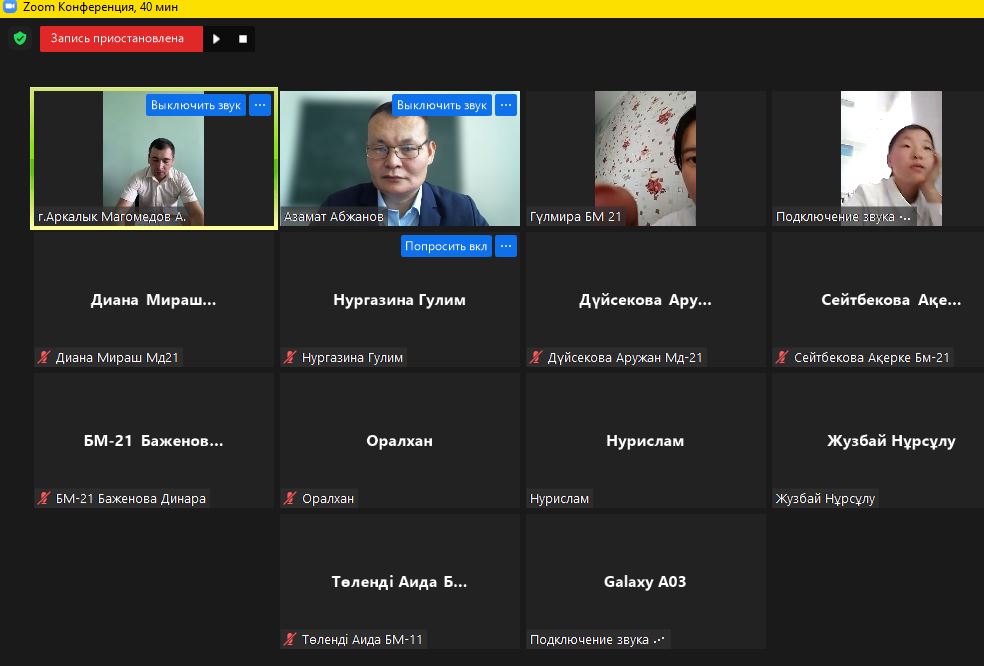Viewport: 984px width, 666px height.
Task: Click the Zoom logo in title bar
Action: coord(10,7)
